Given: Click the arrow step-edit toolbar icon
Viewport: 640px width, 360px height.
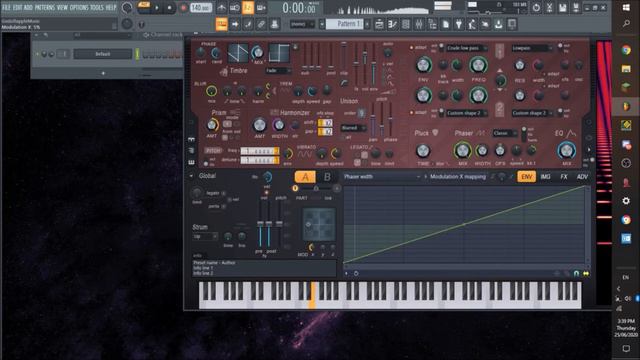Looking at the screenshot, I should 235,24.
